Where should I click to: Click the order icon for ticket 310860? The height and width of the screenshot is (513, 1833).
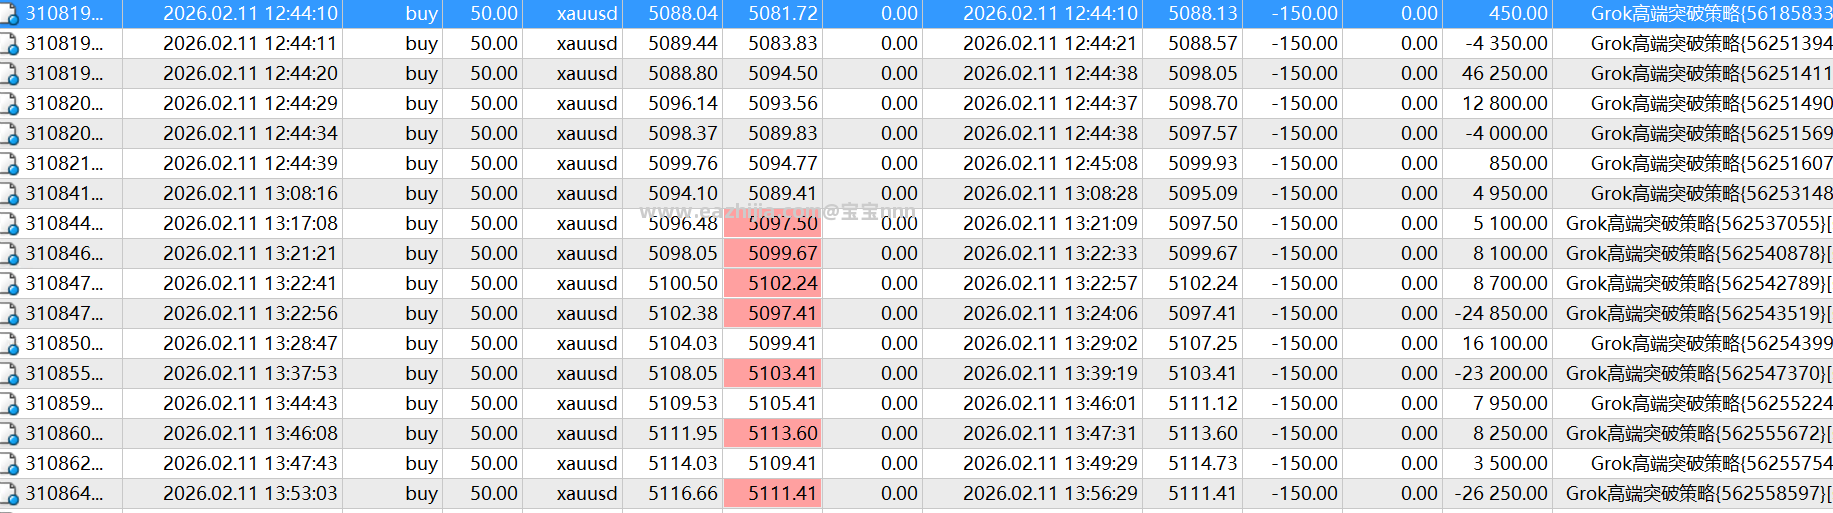click(x=9, y=434)
